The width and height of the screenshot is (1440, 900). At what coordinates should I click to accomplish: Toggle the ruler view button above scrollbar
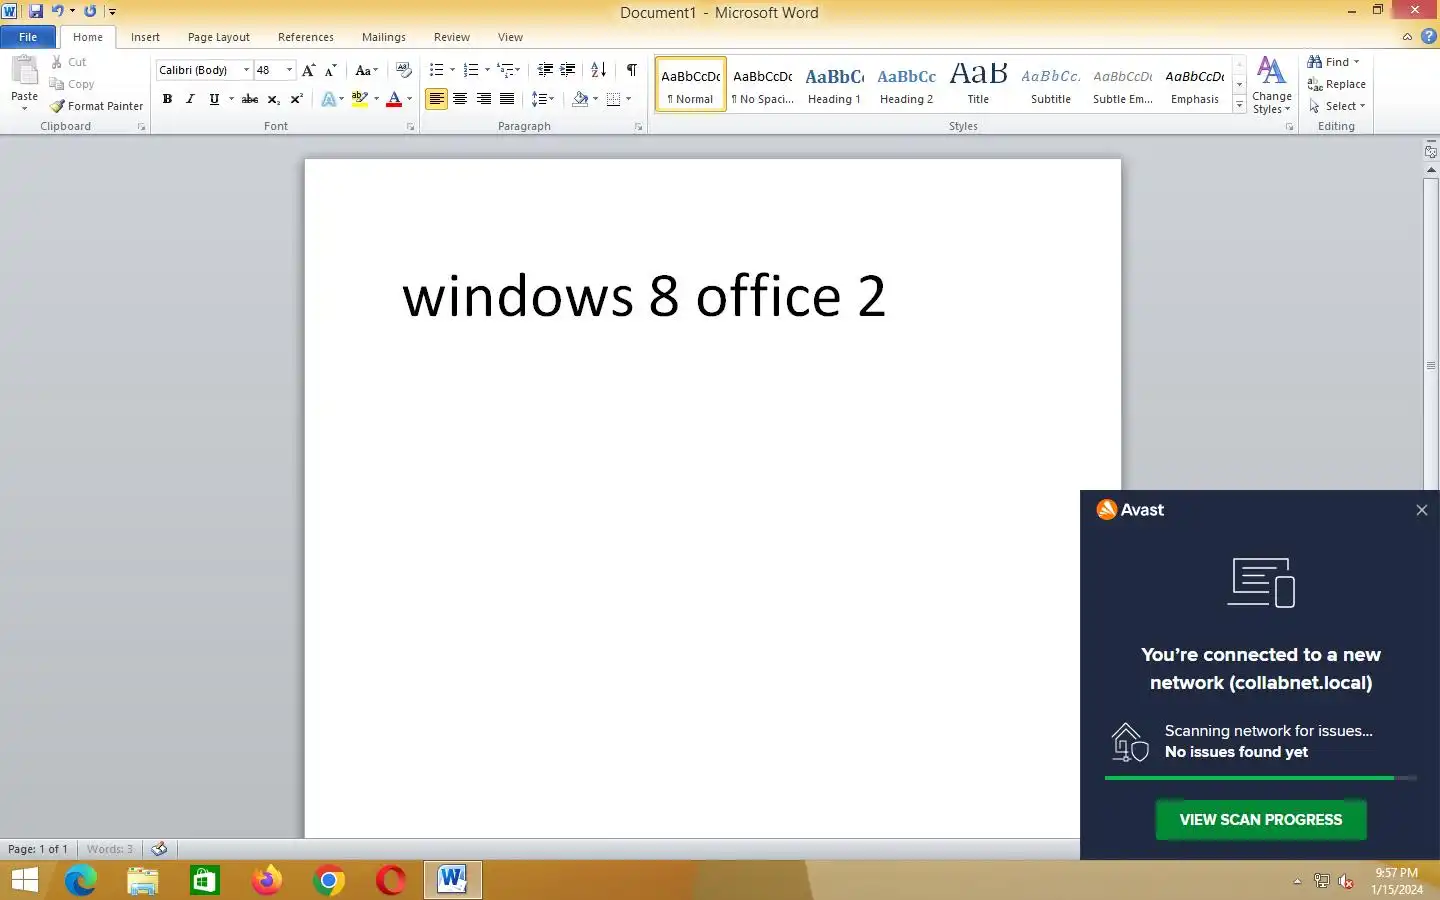tap(1431, 151)
